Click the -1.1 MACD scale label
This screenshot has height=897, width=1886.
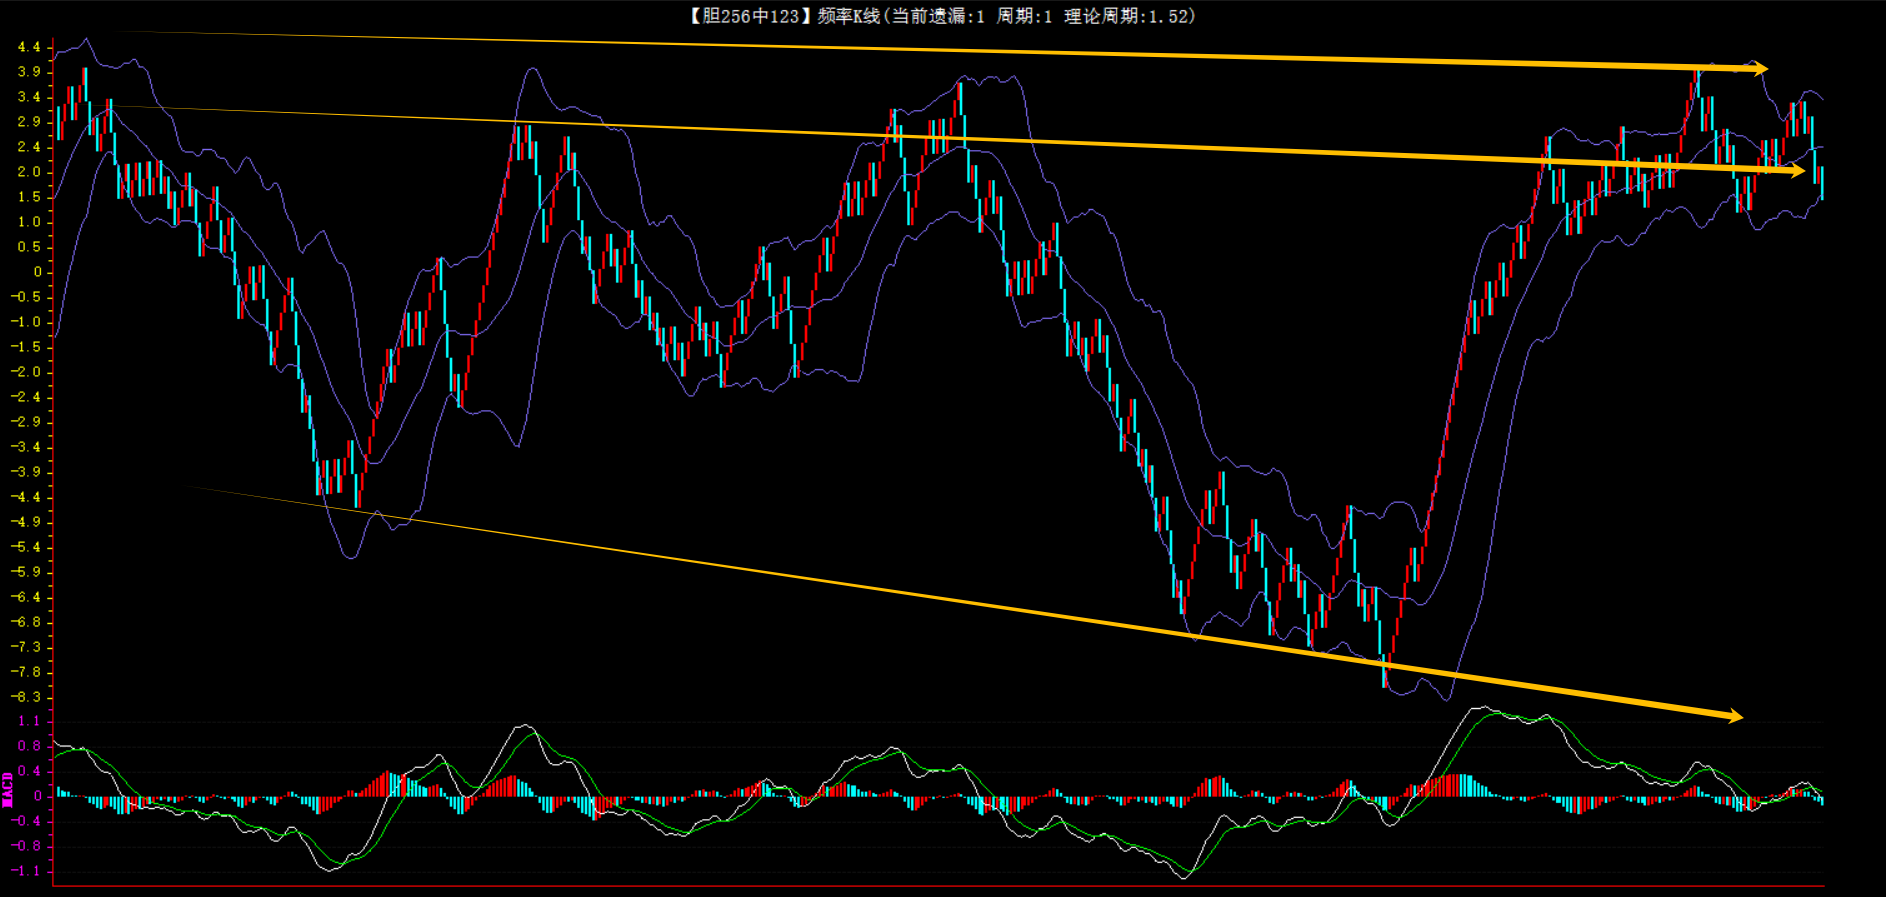pos(26,871)
